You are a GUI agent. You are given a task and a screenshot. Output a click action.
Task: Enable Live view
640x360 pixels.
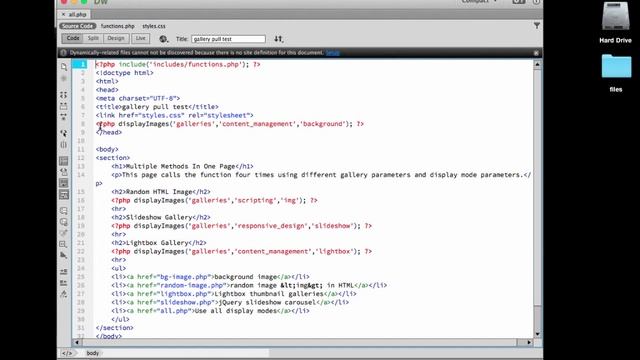pos(140,38)
